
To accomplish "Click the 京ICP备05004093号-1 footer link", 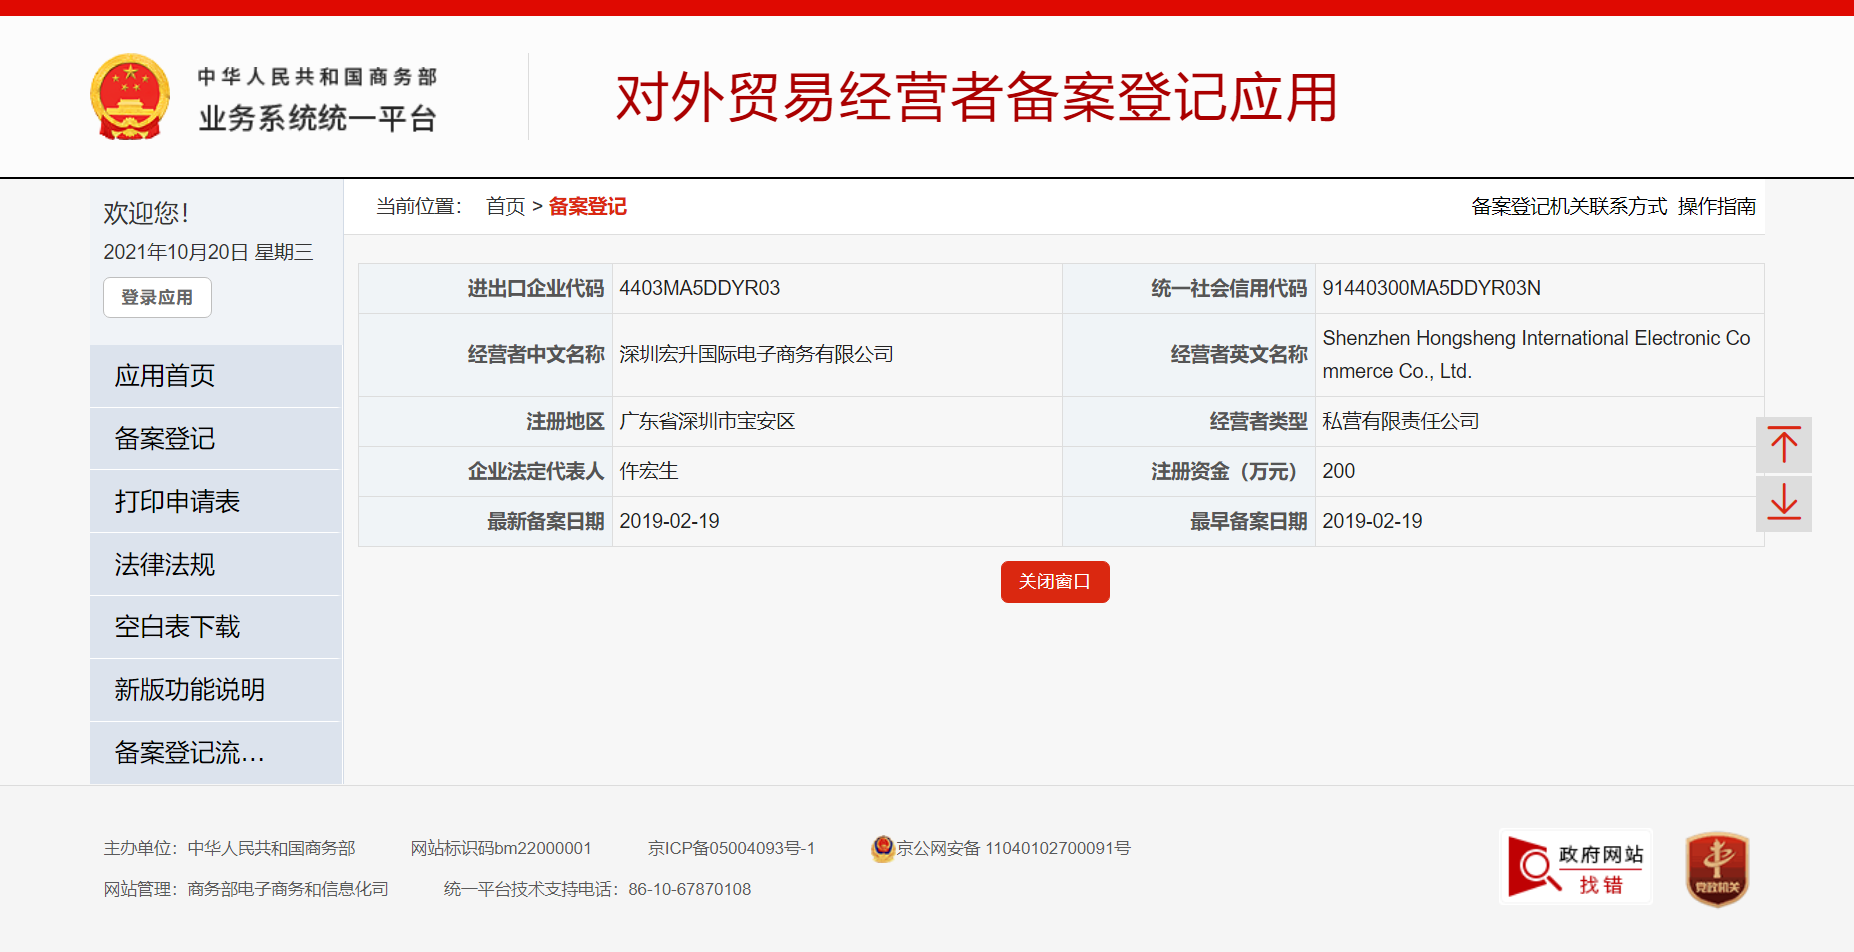I will coord(732,848).
